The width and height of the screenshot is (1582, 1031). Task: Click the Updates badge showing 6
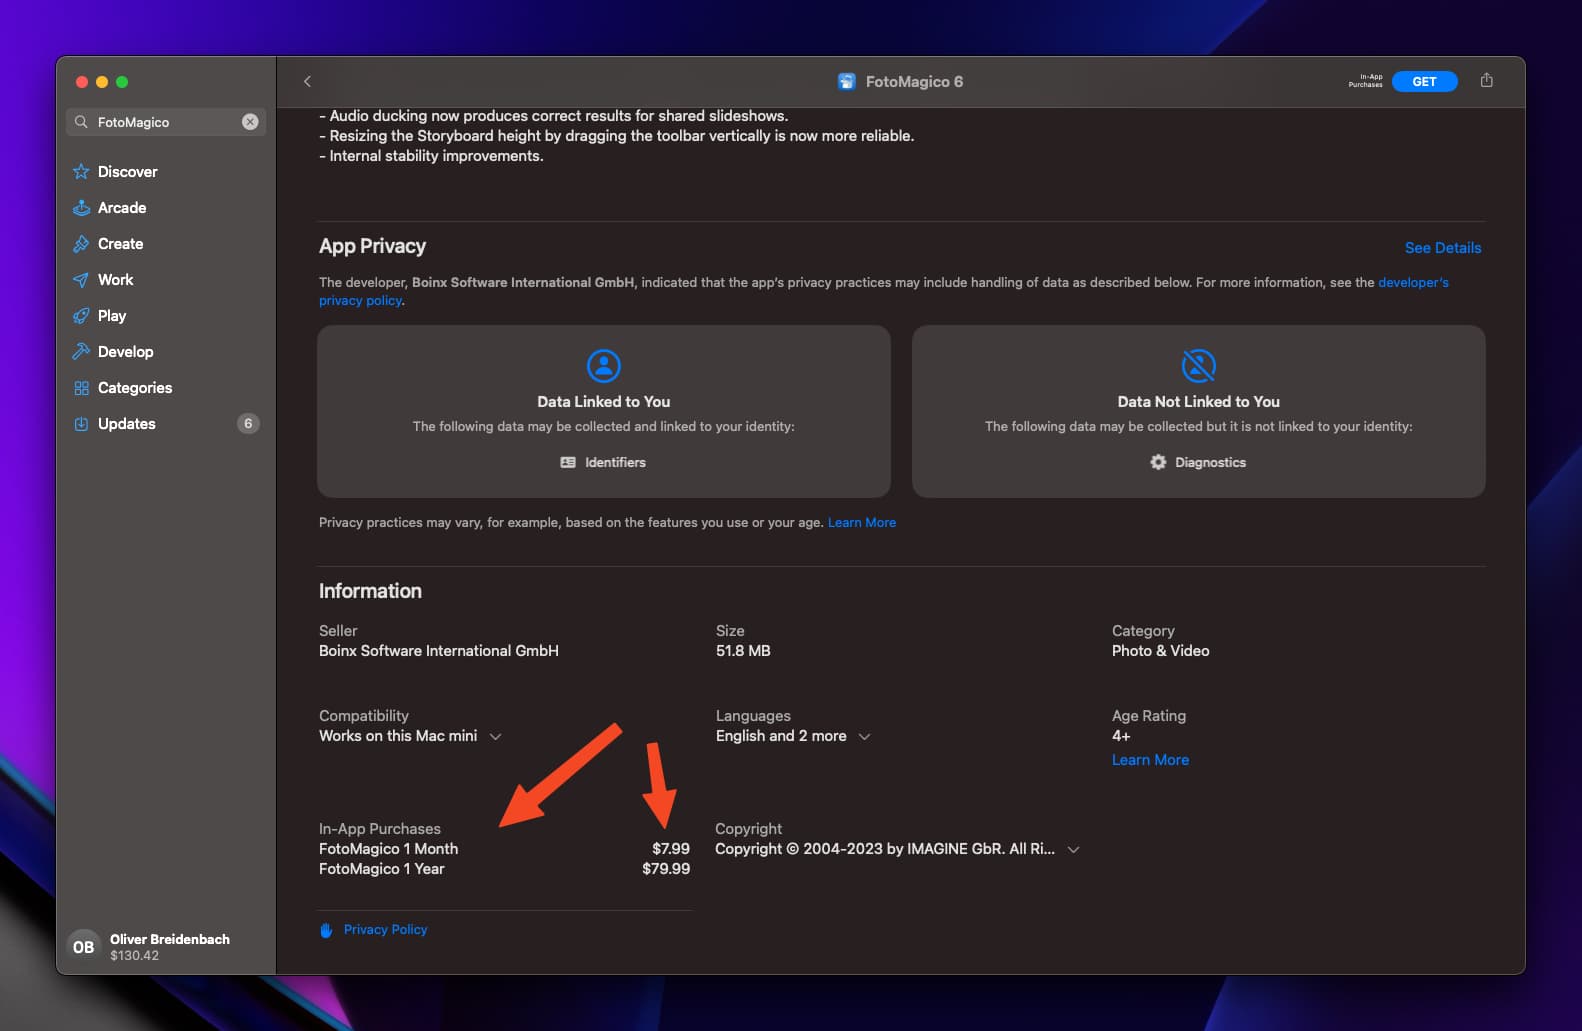(248, 424)
